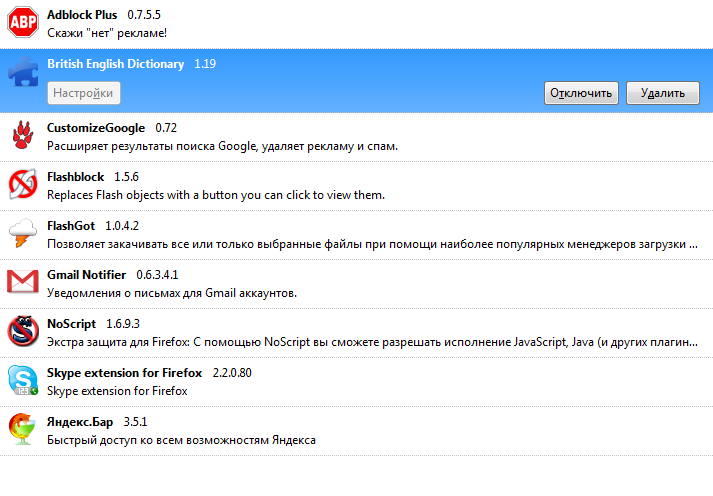Click the Adblock Plus ABP stop-sign icon
Viewport: 713px width, 496px height.
pyautogui.click(x=23, y=22)
